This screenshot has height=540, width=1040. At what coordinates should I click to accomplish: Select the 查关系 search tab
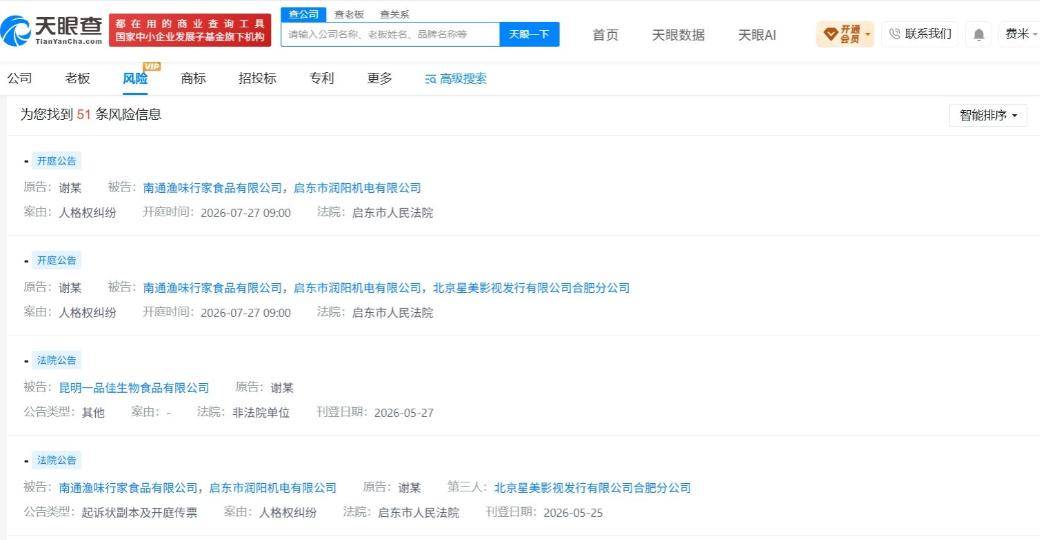coord(394,14)
